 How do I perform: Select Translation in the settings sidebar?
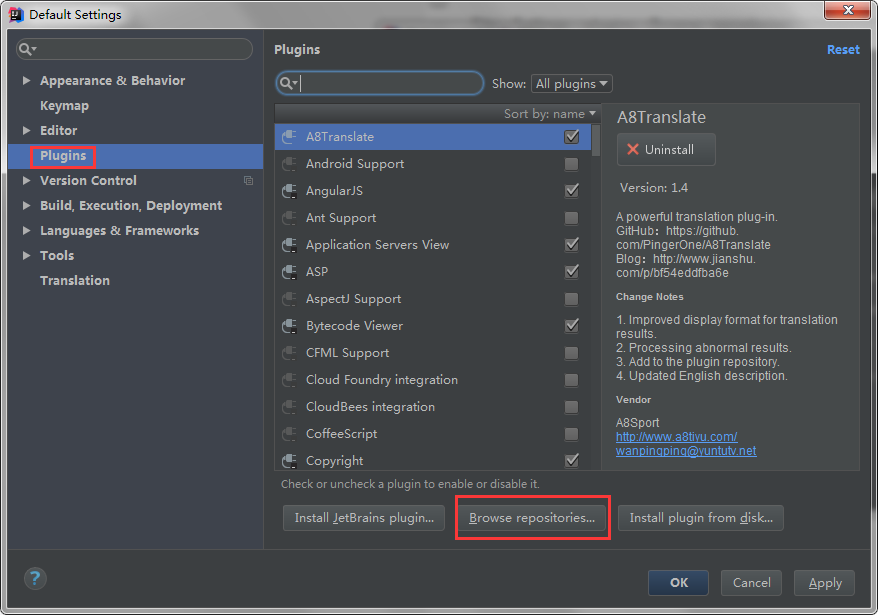pos(74,280)
